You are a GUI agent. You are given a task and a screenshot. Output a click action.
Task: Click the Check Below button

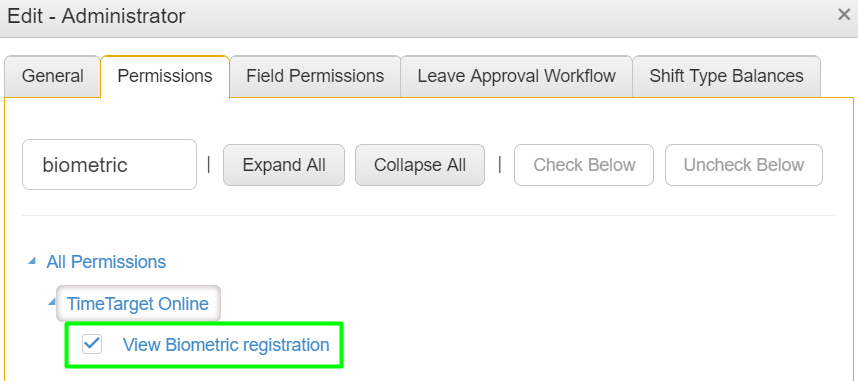point(584,165)
